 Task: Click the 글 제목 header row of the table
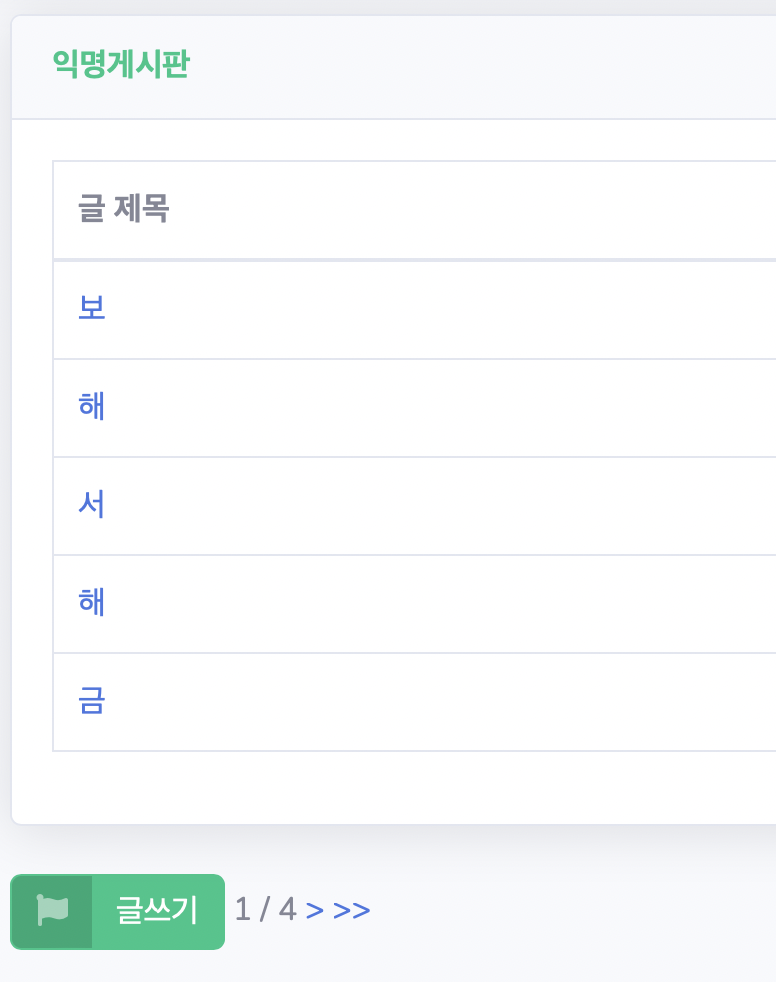(415, 210)
